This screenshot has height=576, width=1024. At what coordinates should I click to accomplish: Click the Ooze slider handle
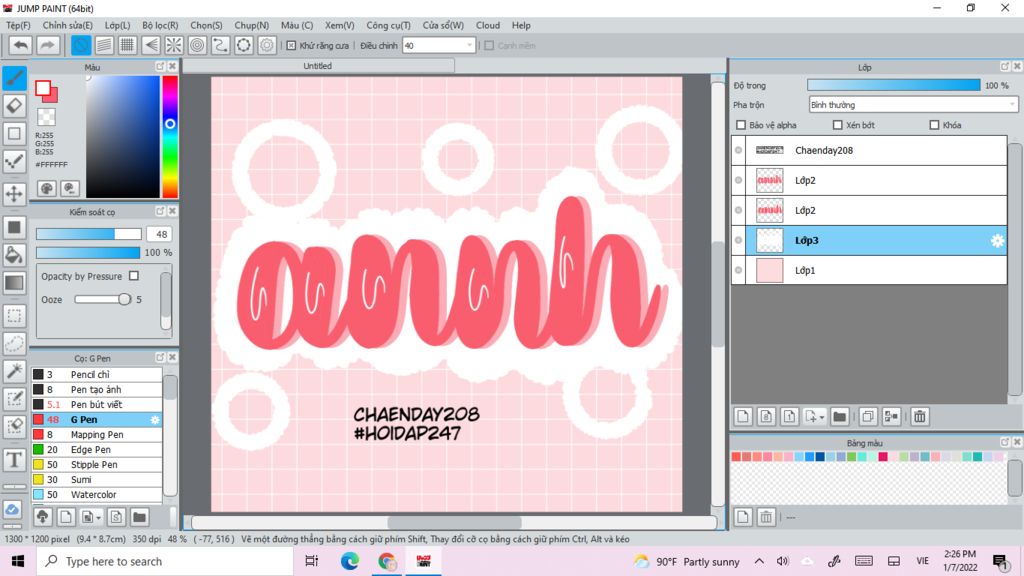click(124, 299)
